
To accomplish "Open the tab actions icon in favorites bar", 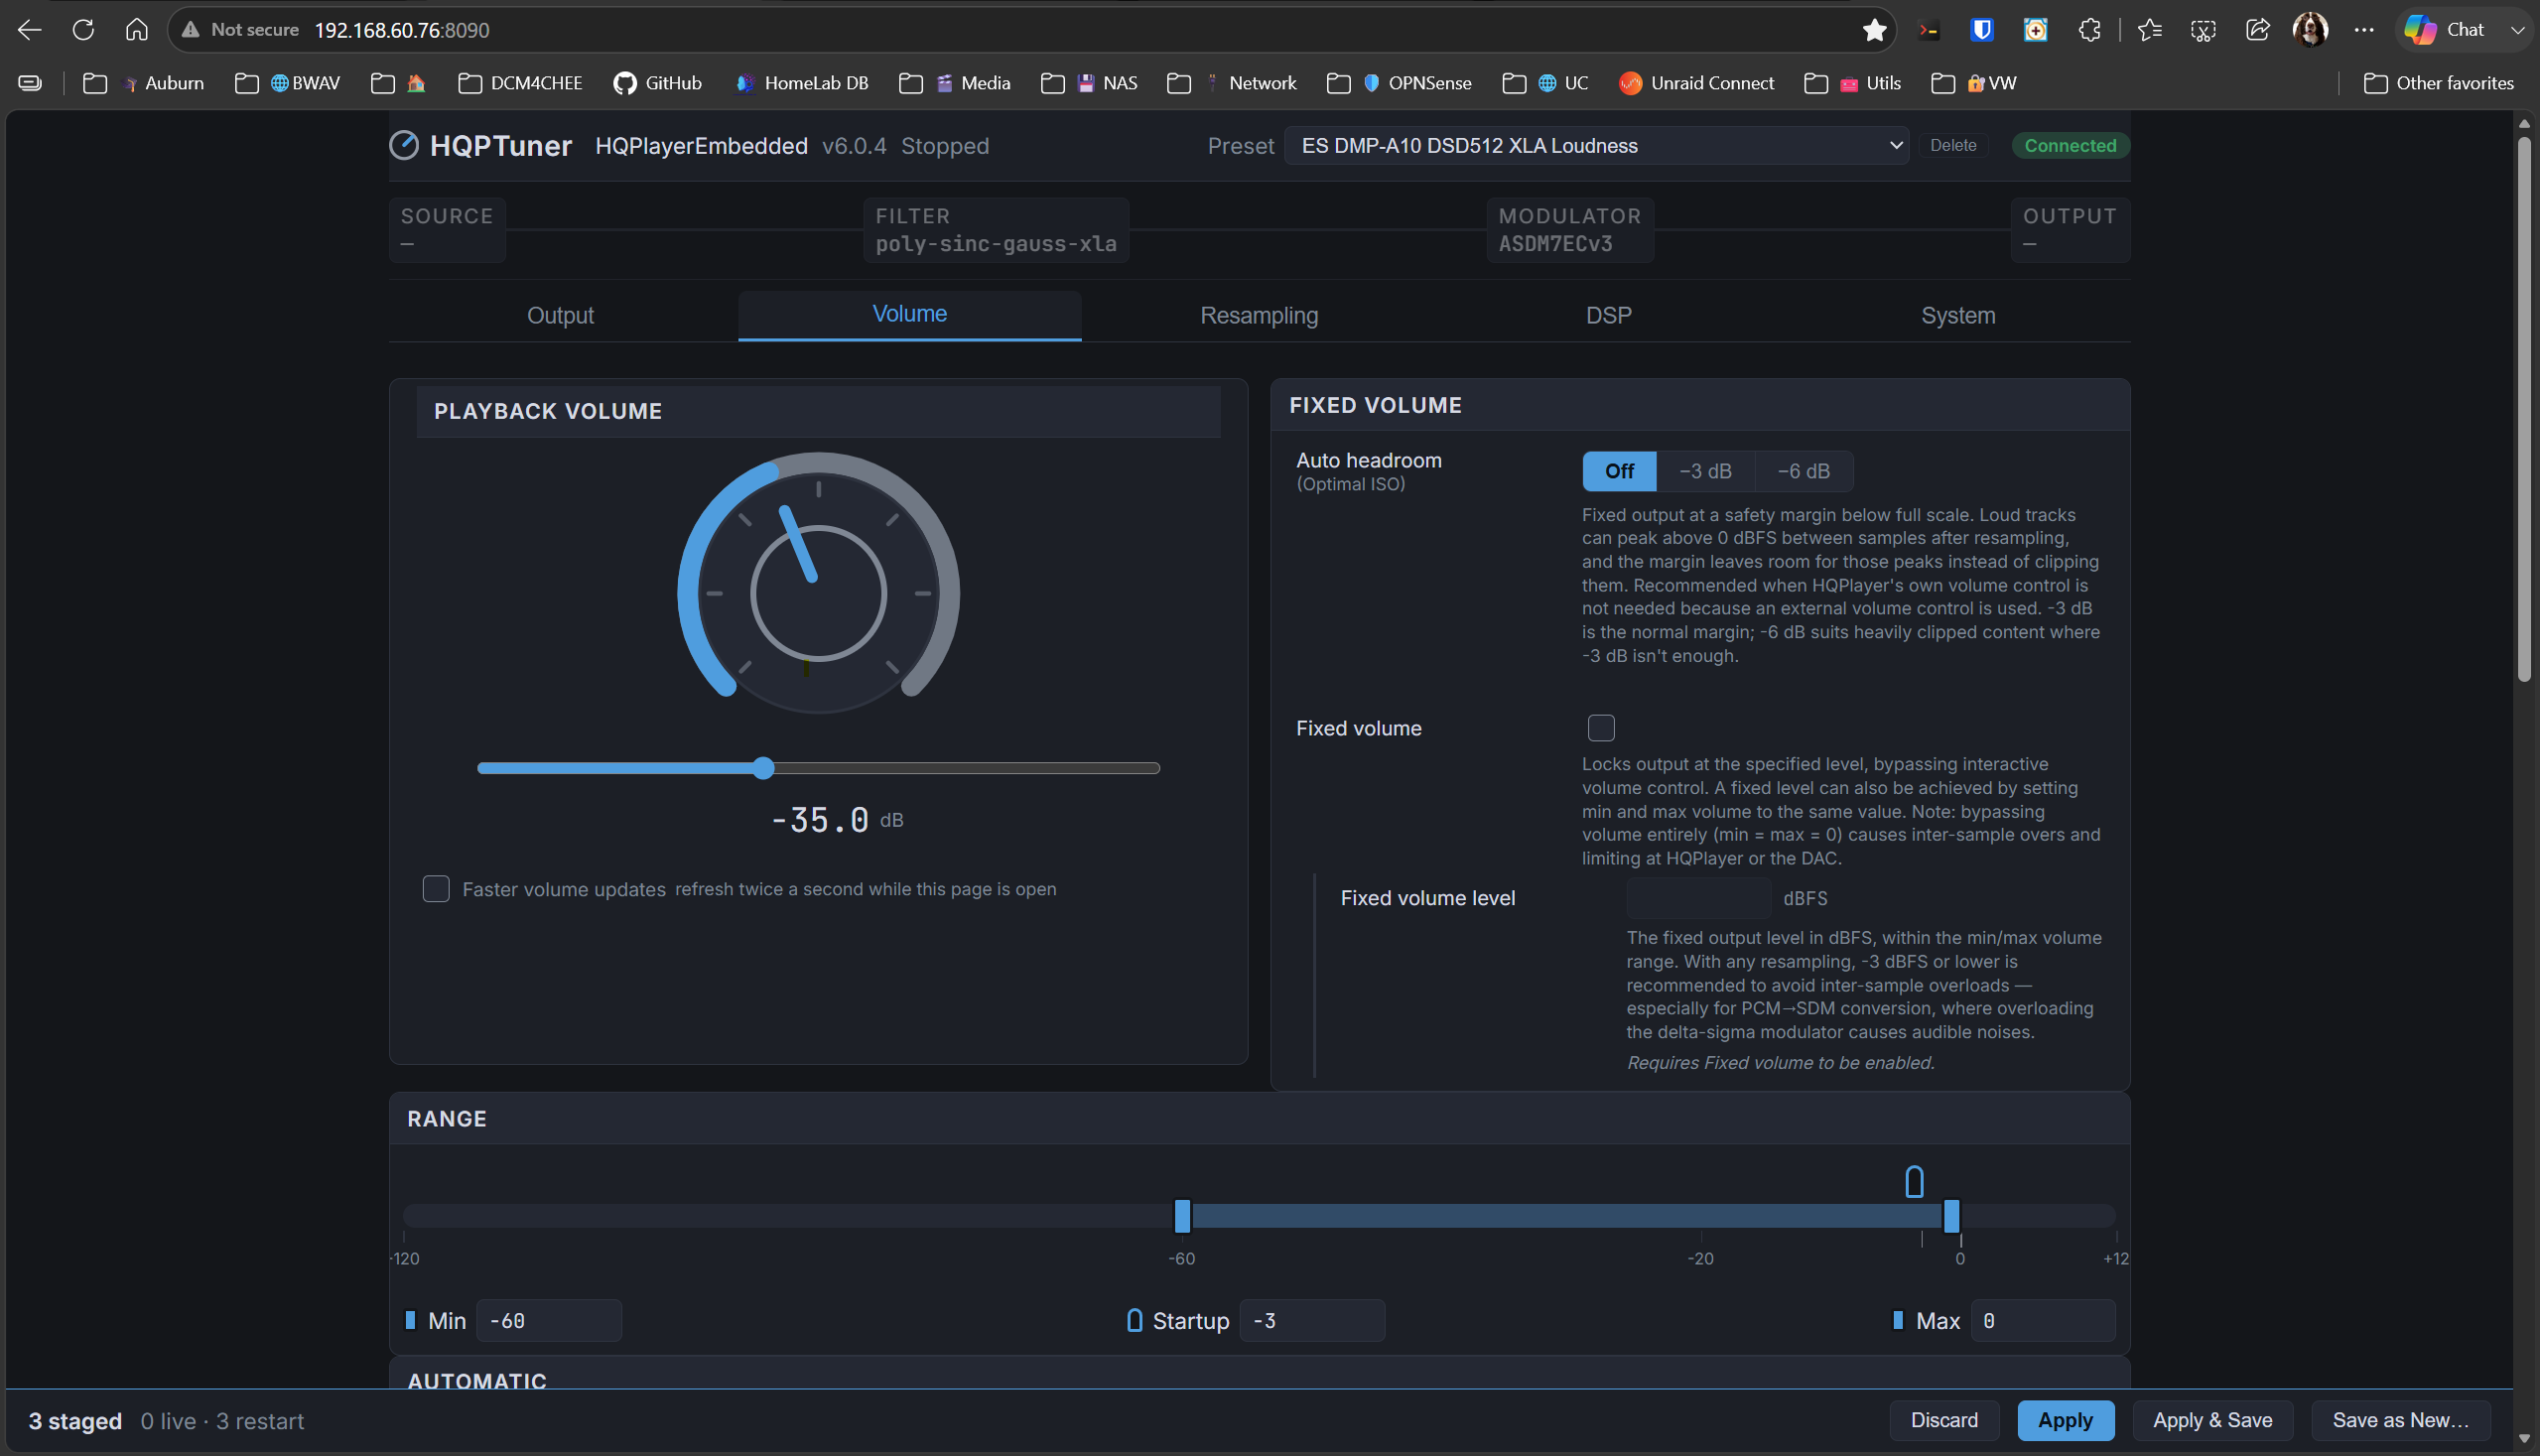I will coord(30,83).
